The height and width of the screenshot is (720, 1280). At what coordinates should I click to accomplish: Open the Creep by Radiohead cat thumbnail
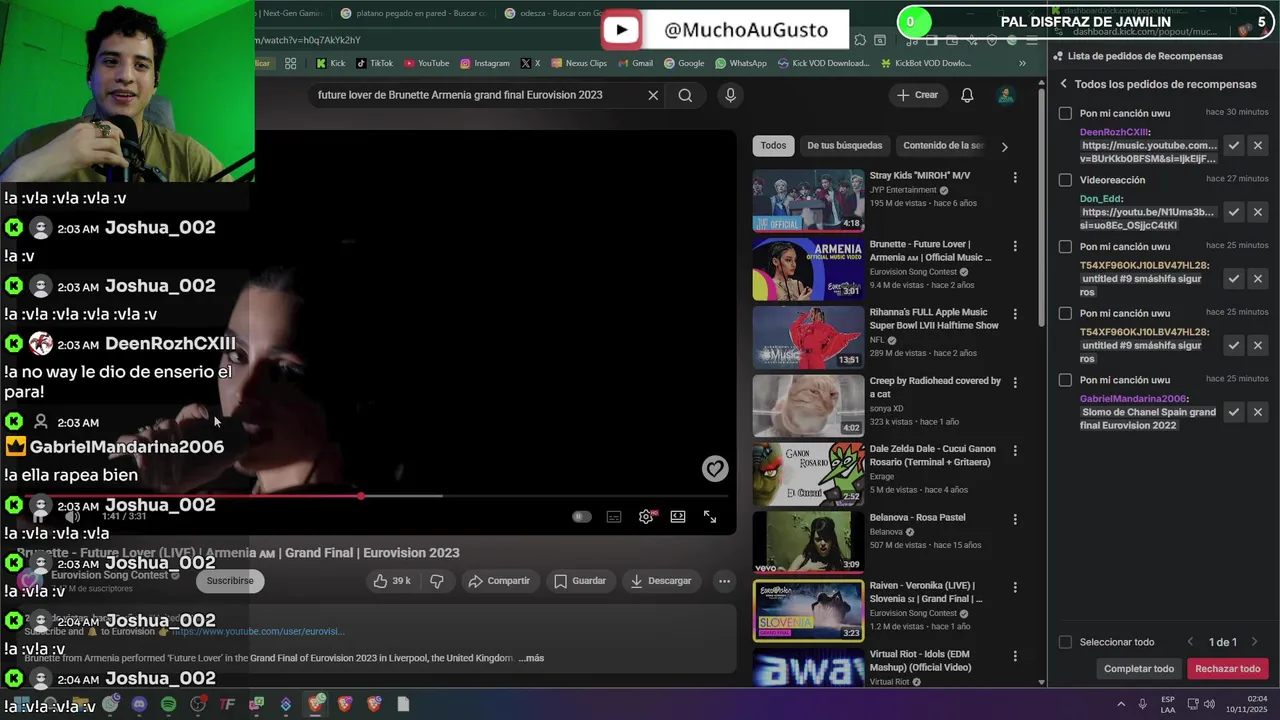(808, 405)
